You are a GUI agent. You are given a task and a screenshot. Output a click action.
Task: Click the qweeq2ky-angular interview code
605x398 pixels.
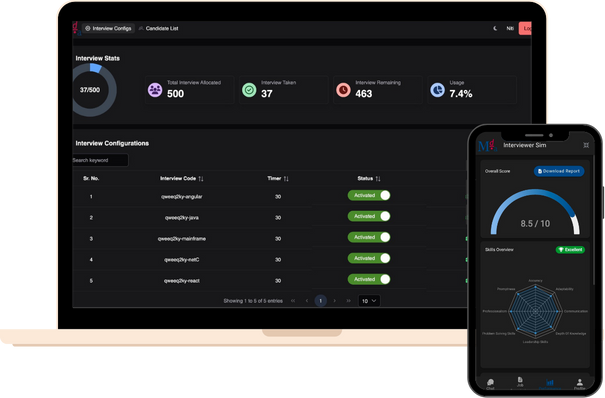[182, 197]
